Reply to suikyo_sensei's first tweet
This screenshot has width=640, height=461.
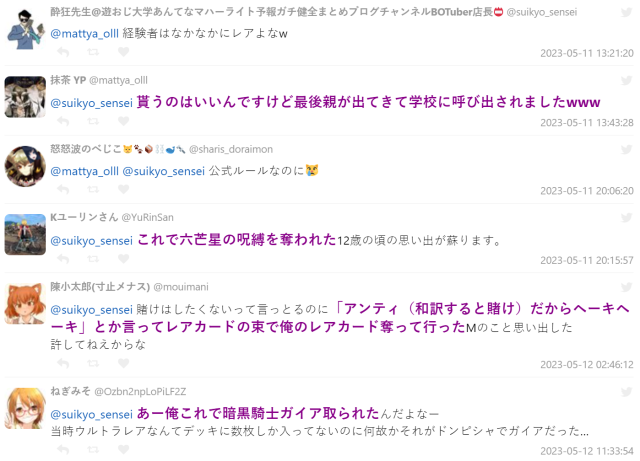pos(63,52)
